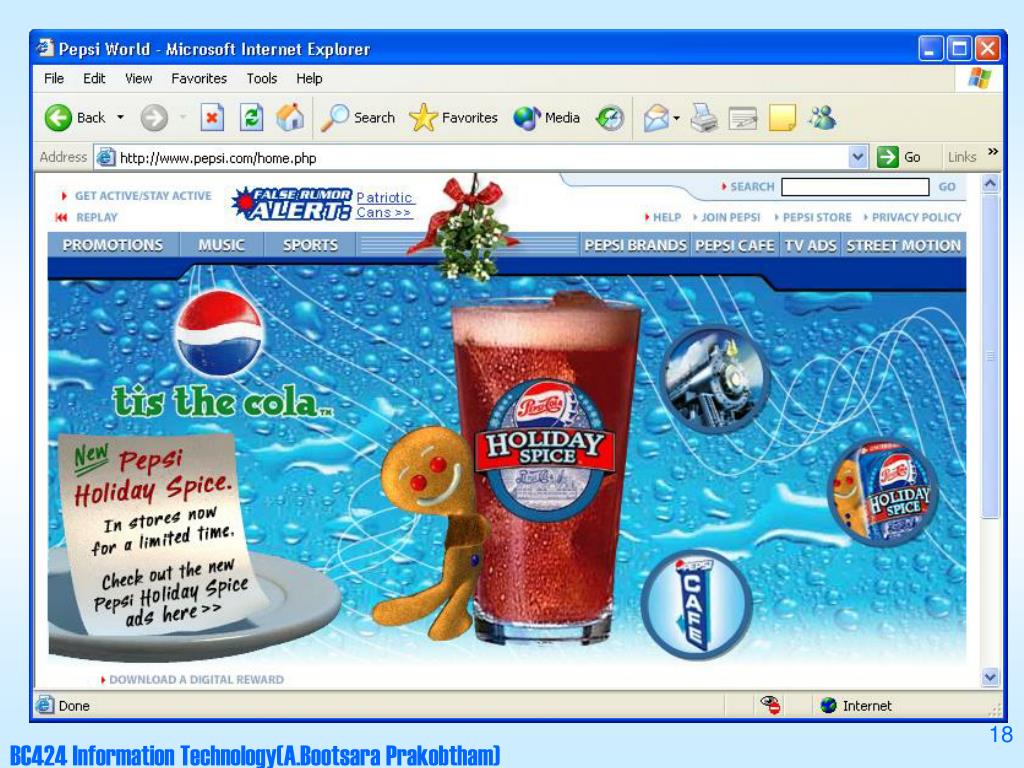
Task: Click into the Pepsi site SEARCH field
Action: click(x=855, y=187)
